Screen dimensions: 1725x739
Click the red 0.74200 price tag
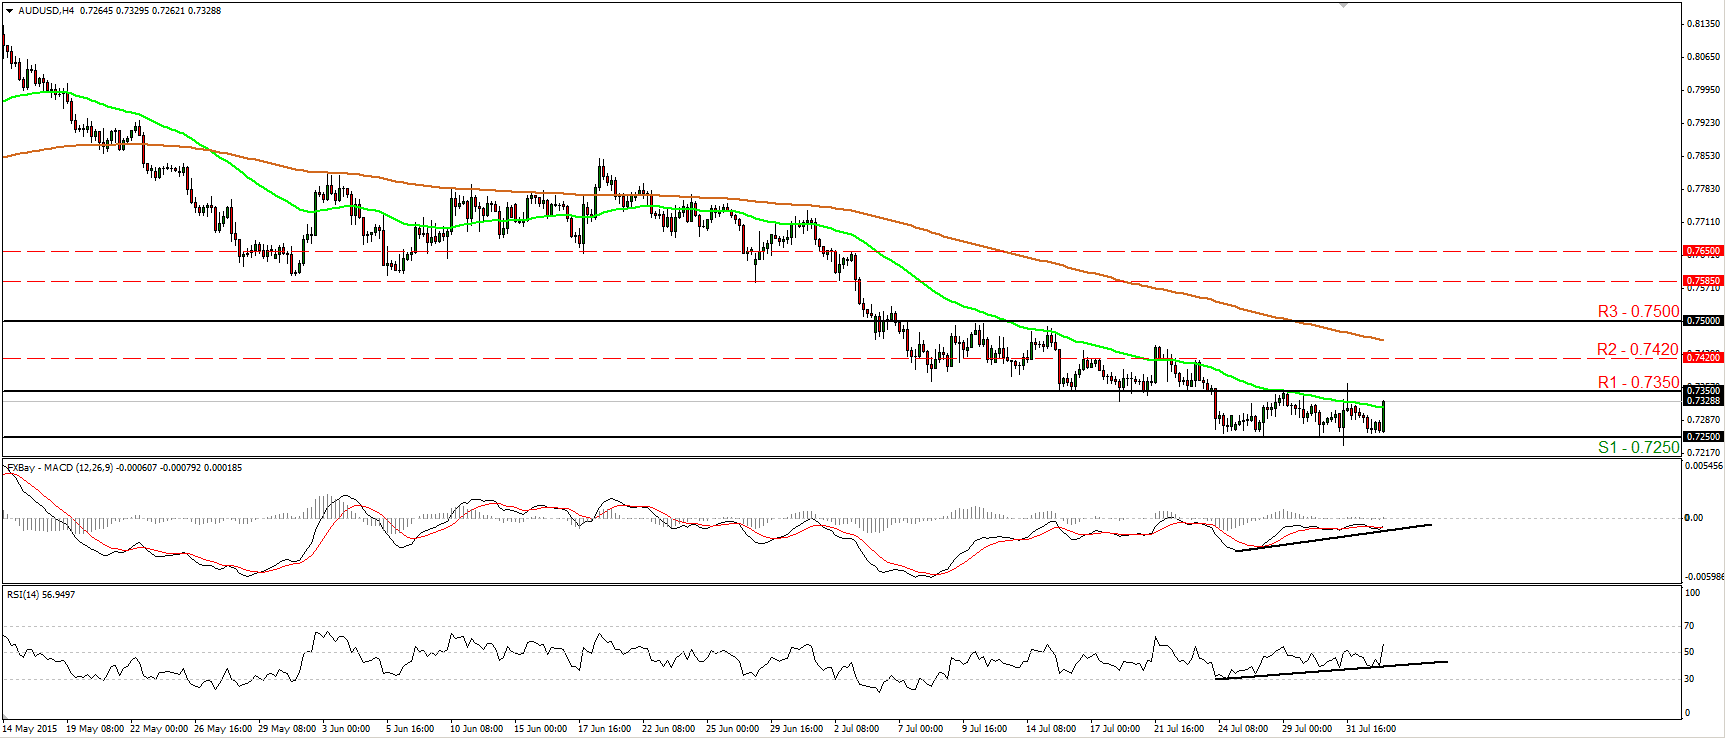1703,357
